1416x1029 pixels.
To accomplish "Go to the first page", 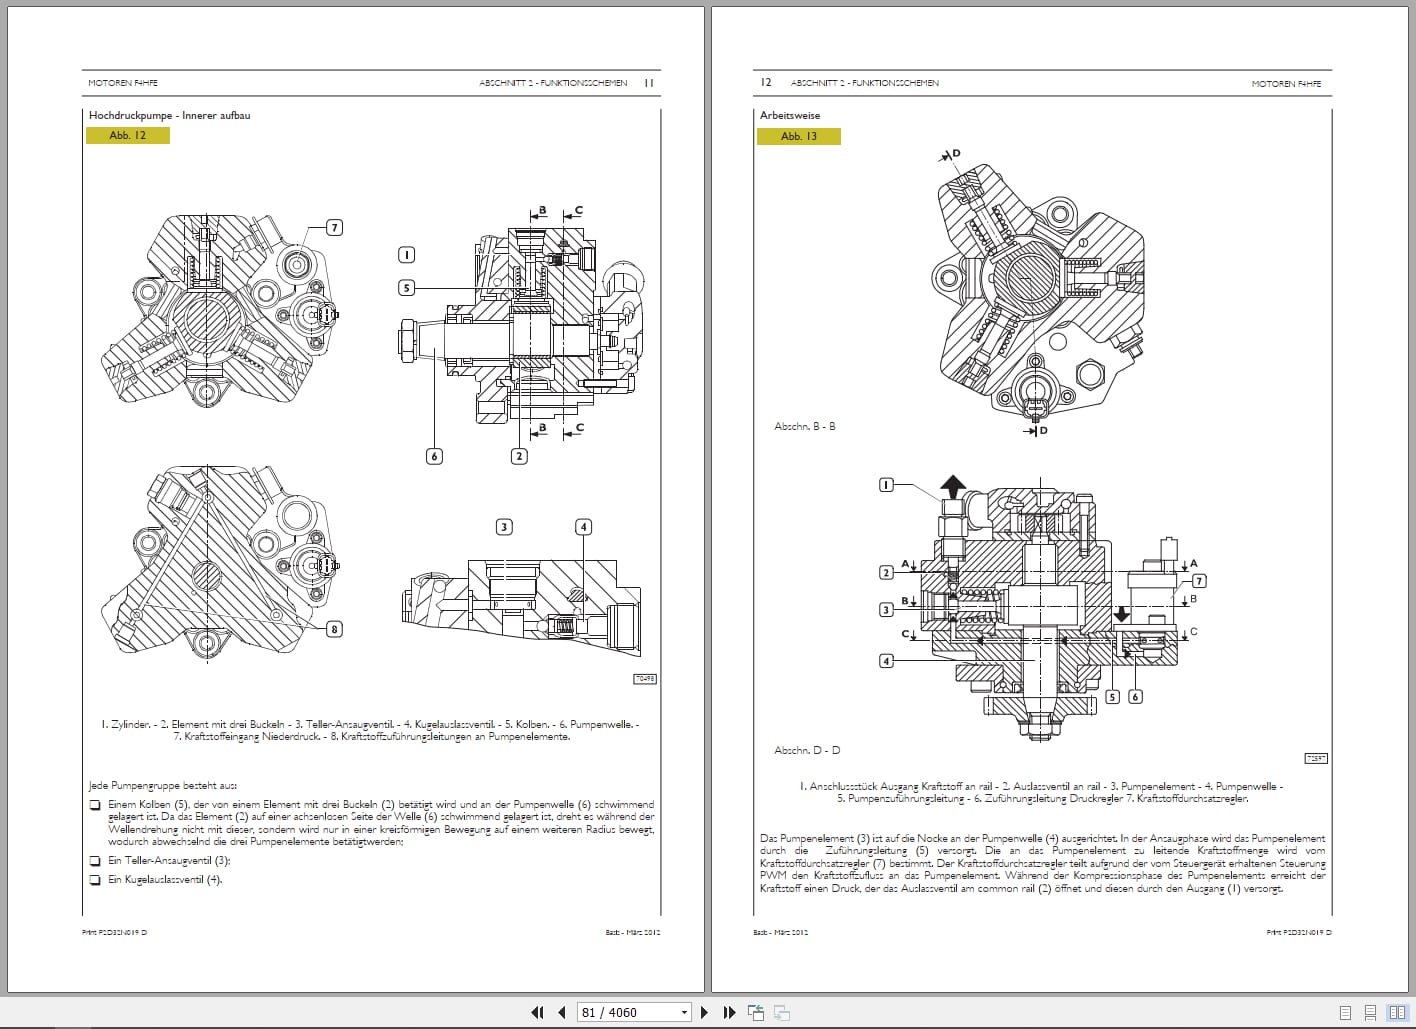I will pos(537,1012).
